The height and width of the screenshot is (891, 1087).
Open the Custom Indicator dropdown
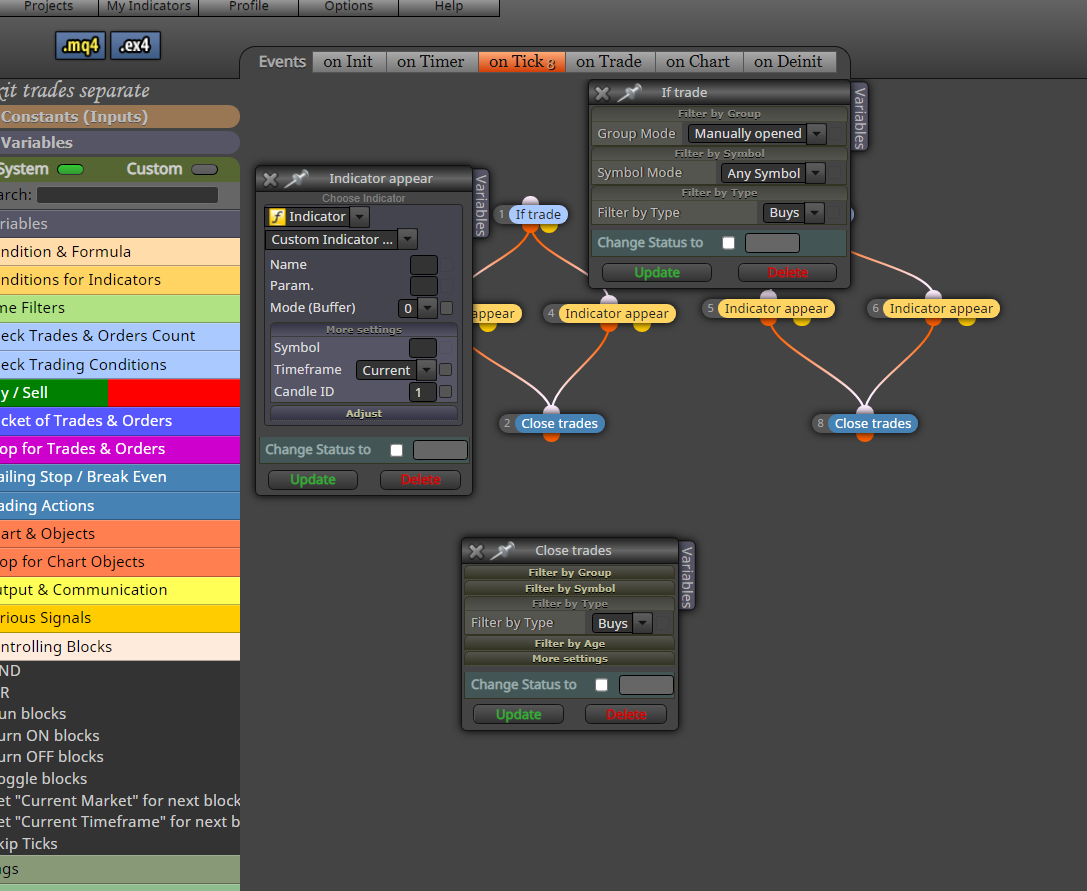click(408, 239)
